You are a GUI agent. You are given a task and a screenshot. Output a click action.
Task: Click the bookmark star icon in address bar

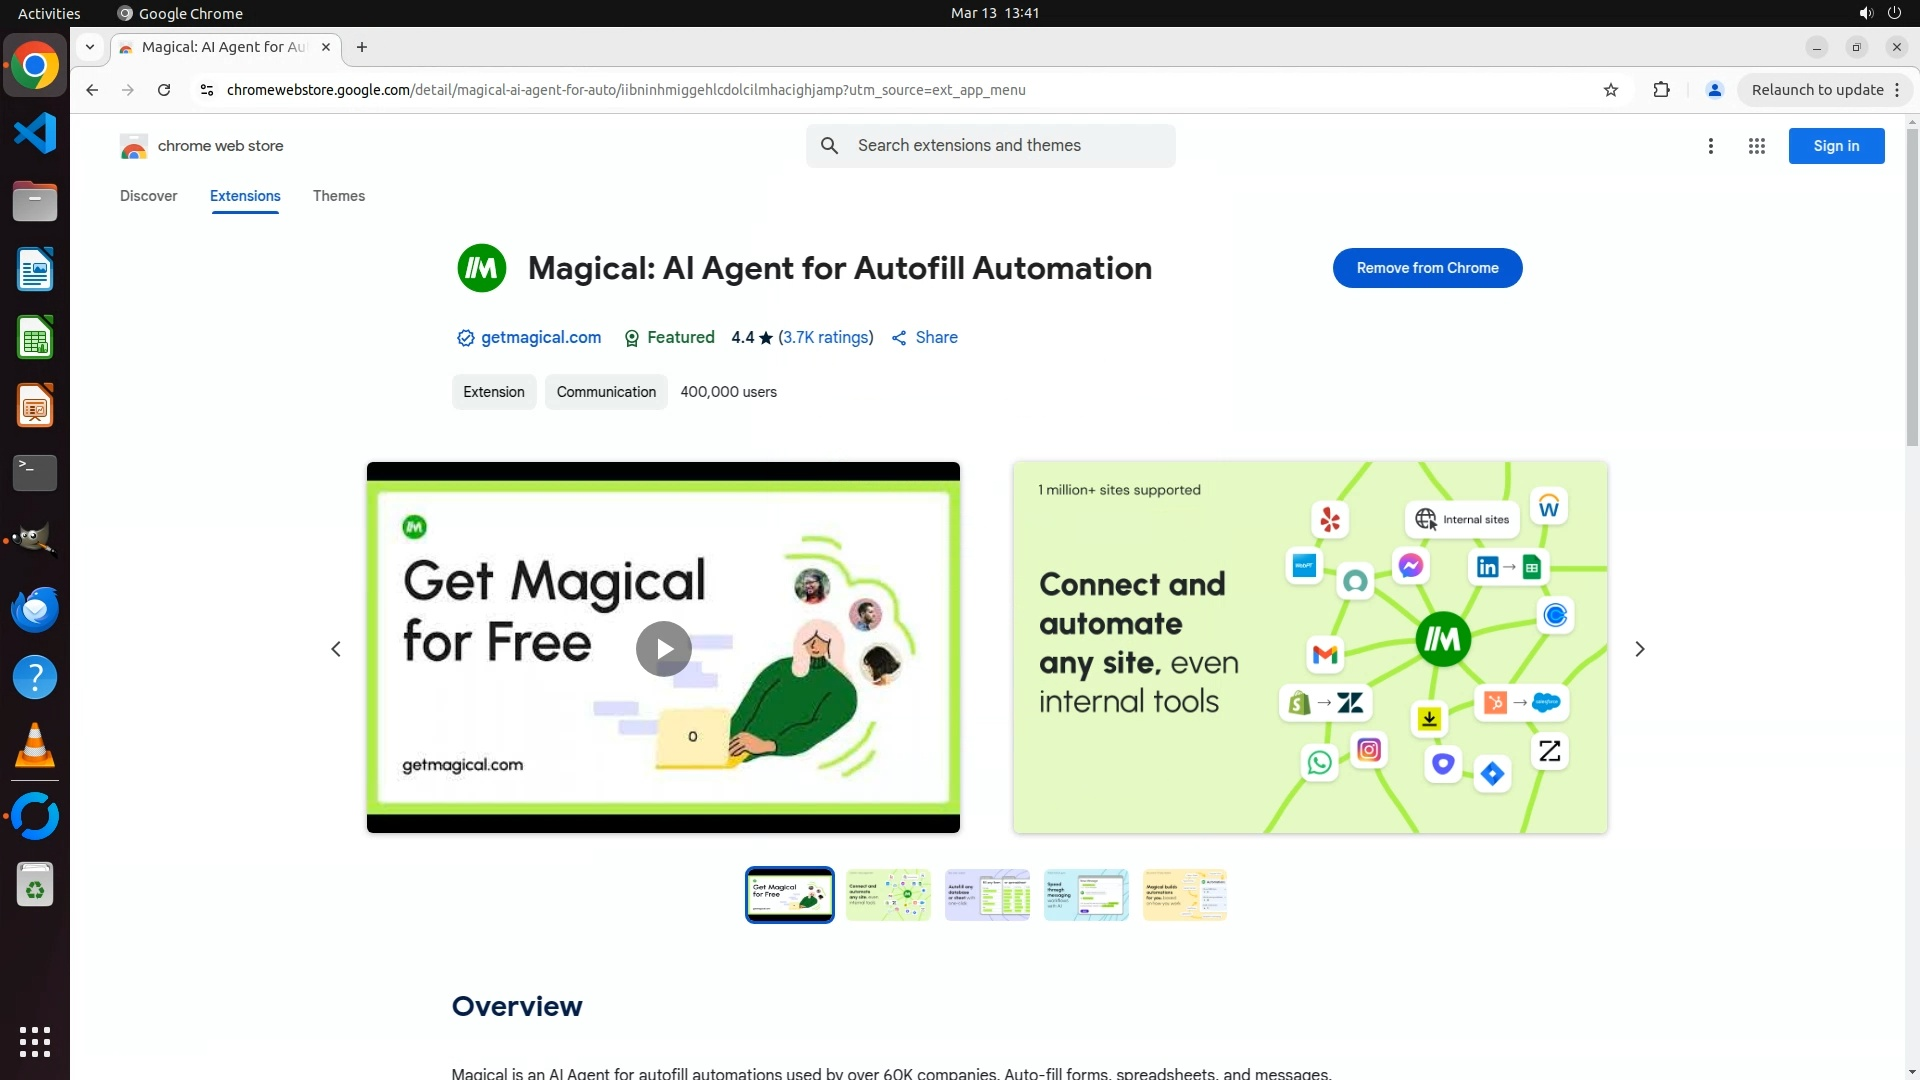[x=1610, y=90]
